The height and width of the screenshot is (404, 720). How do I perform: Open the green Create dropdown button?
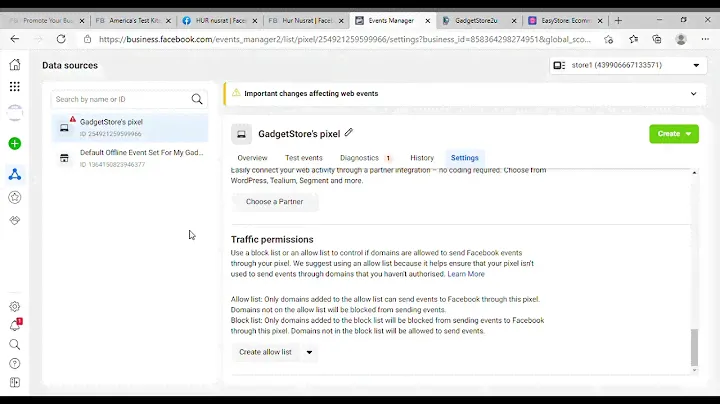(x=673, y=134)
